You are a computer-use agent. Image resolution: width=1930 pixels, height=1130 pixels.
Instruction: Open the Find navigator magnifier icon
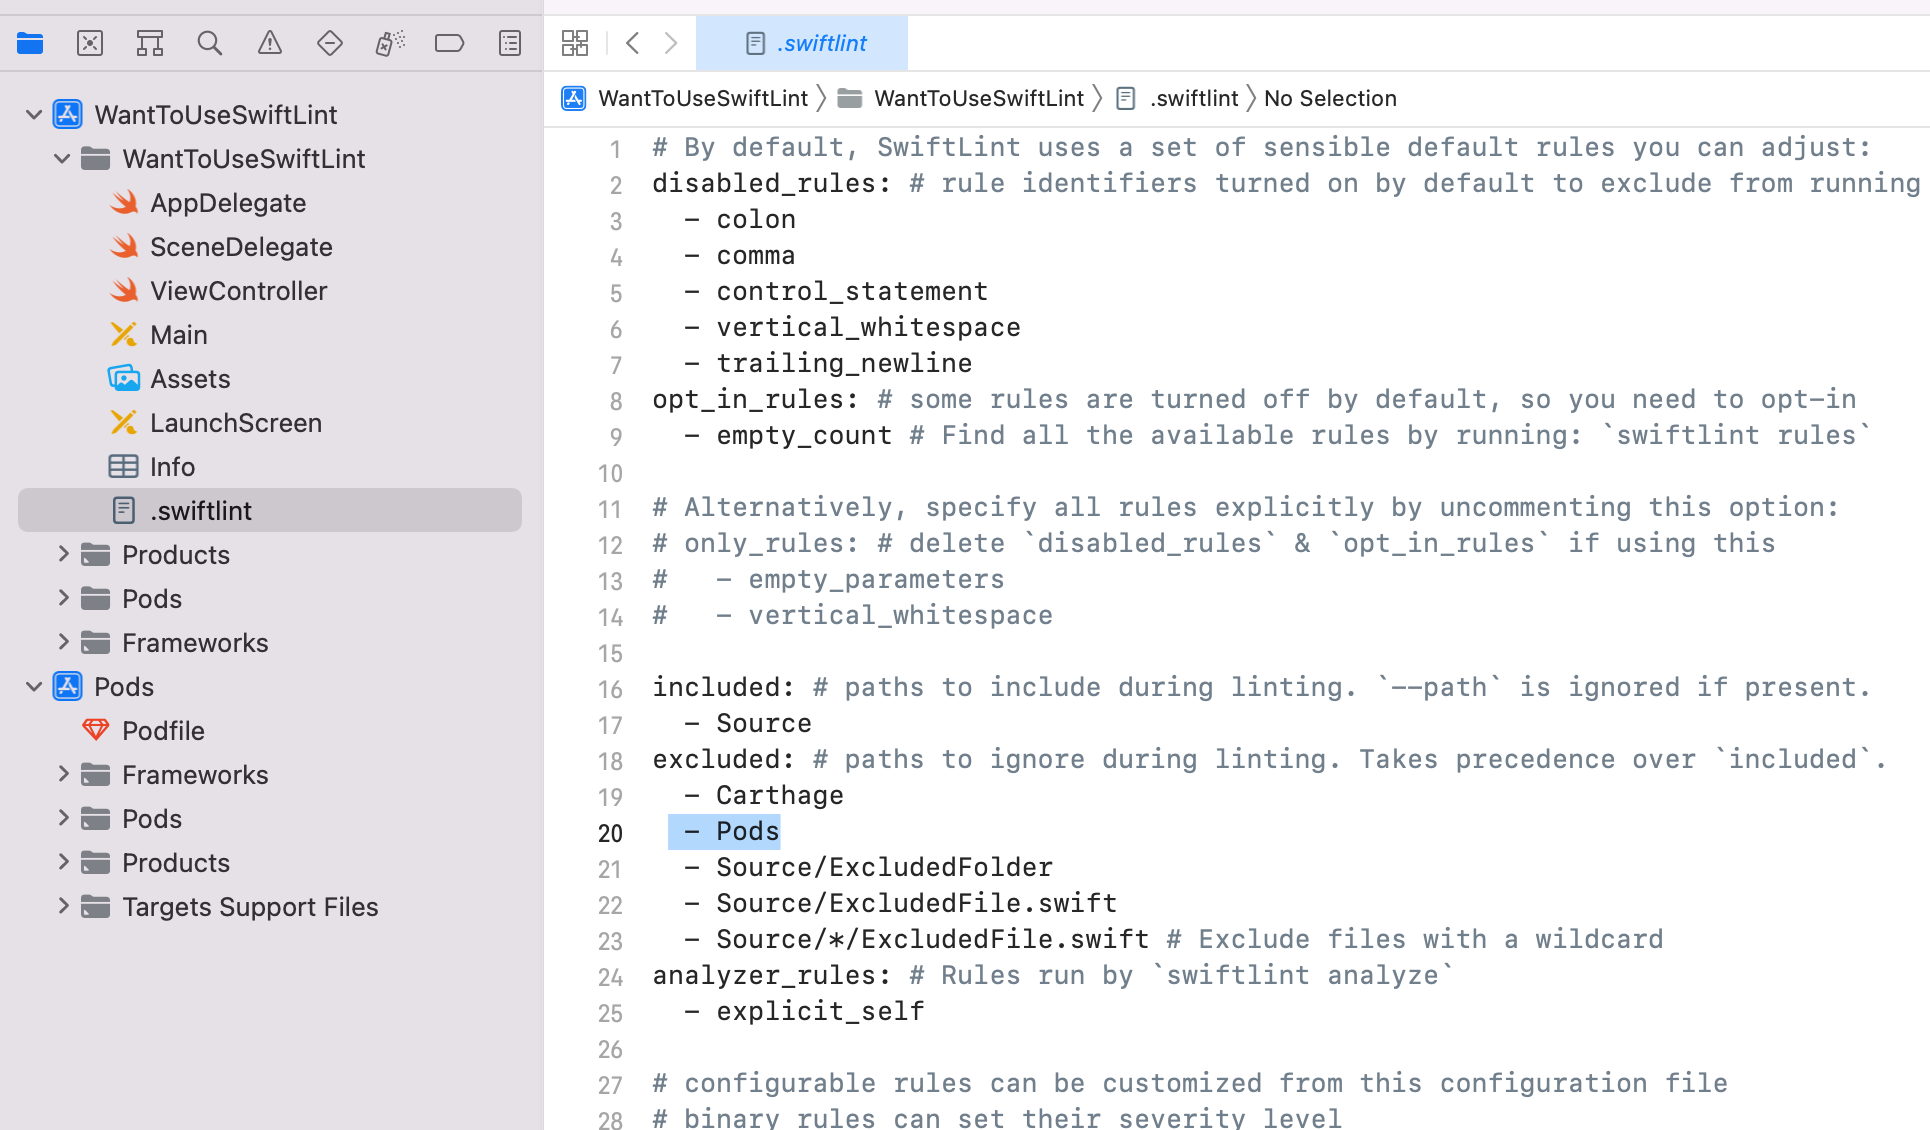pos(210,43)
